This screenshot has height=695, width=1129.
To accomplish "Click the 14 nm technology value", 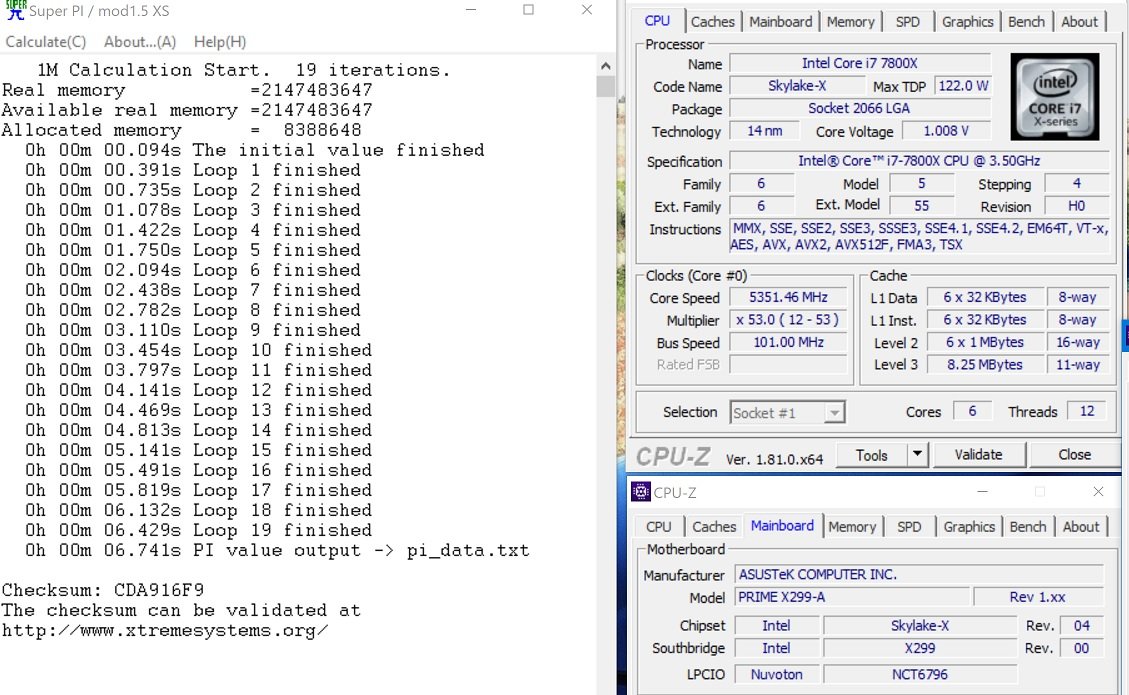I will [765, 131].
